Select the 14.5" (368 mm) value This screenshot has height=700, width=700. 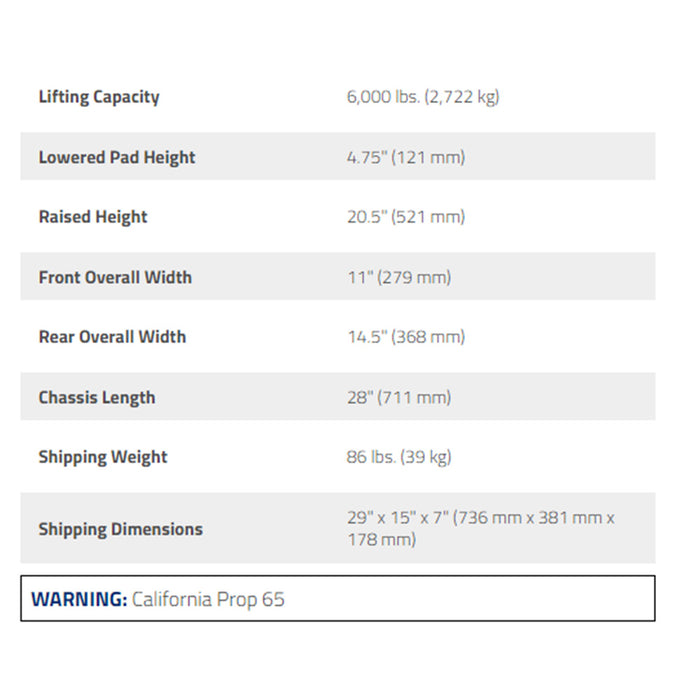[405, 337]
